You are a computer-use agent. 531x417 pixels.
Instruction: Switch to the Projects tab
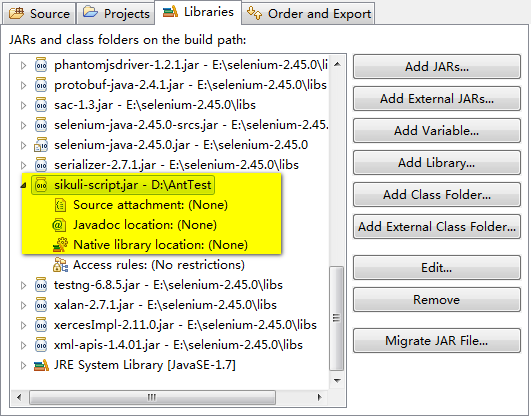[116, 14]
